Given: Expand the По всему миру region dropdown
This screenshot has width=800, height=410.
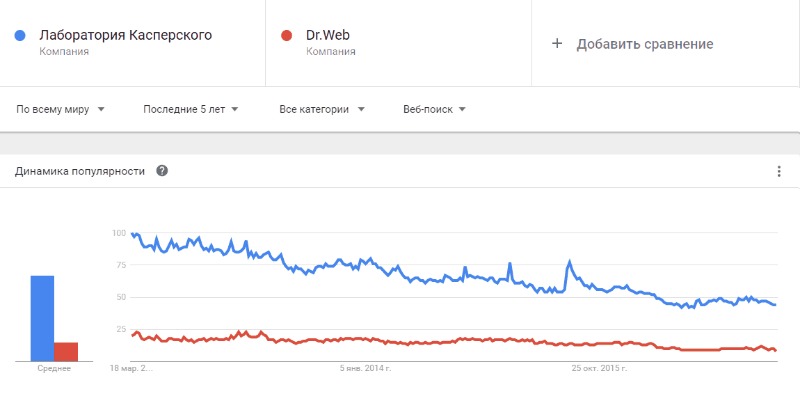Looking at the screenshot, I should pos(60,109).
